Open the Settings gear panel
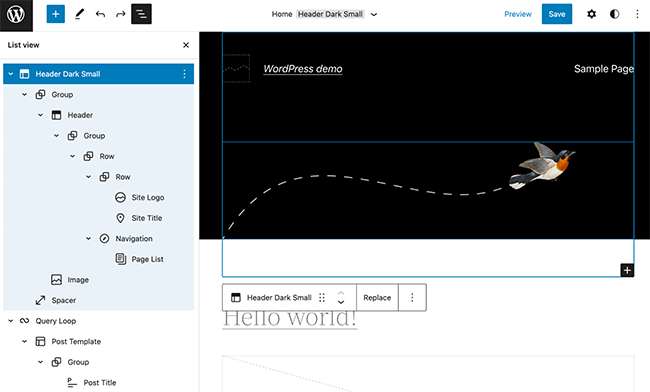The image size is (650, 392). point(592,14)
